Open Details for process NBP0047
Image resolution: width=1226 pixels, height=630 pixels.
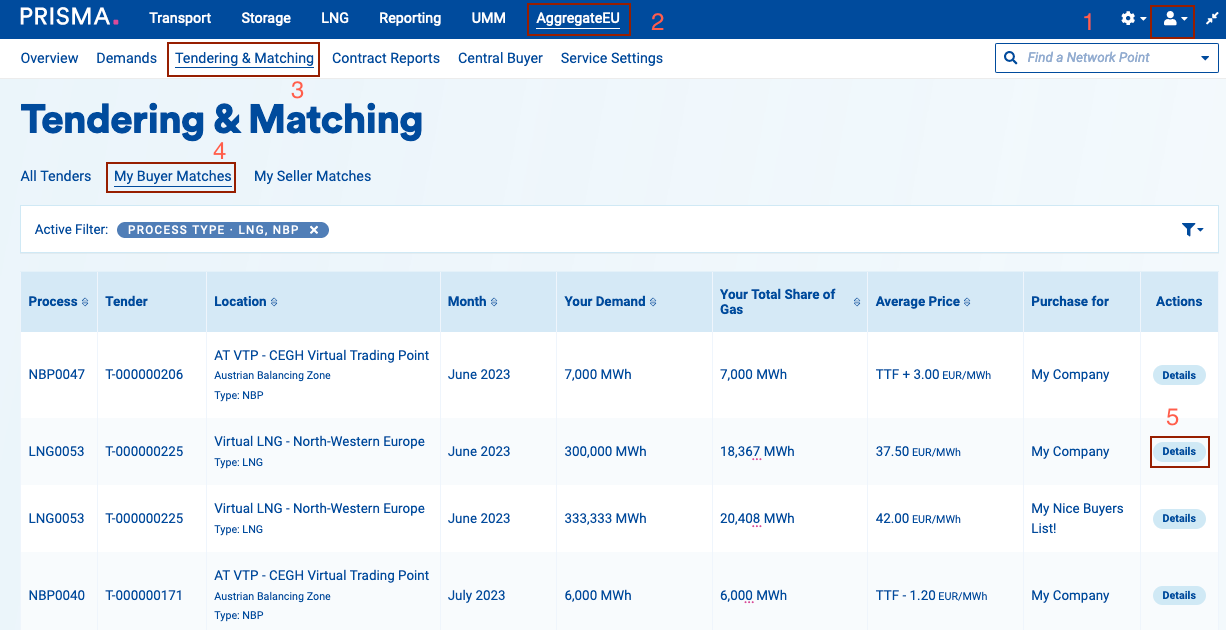coord(1179,375)
